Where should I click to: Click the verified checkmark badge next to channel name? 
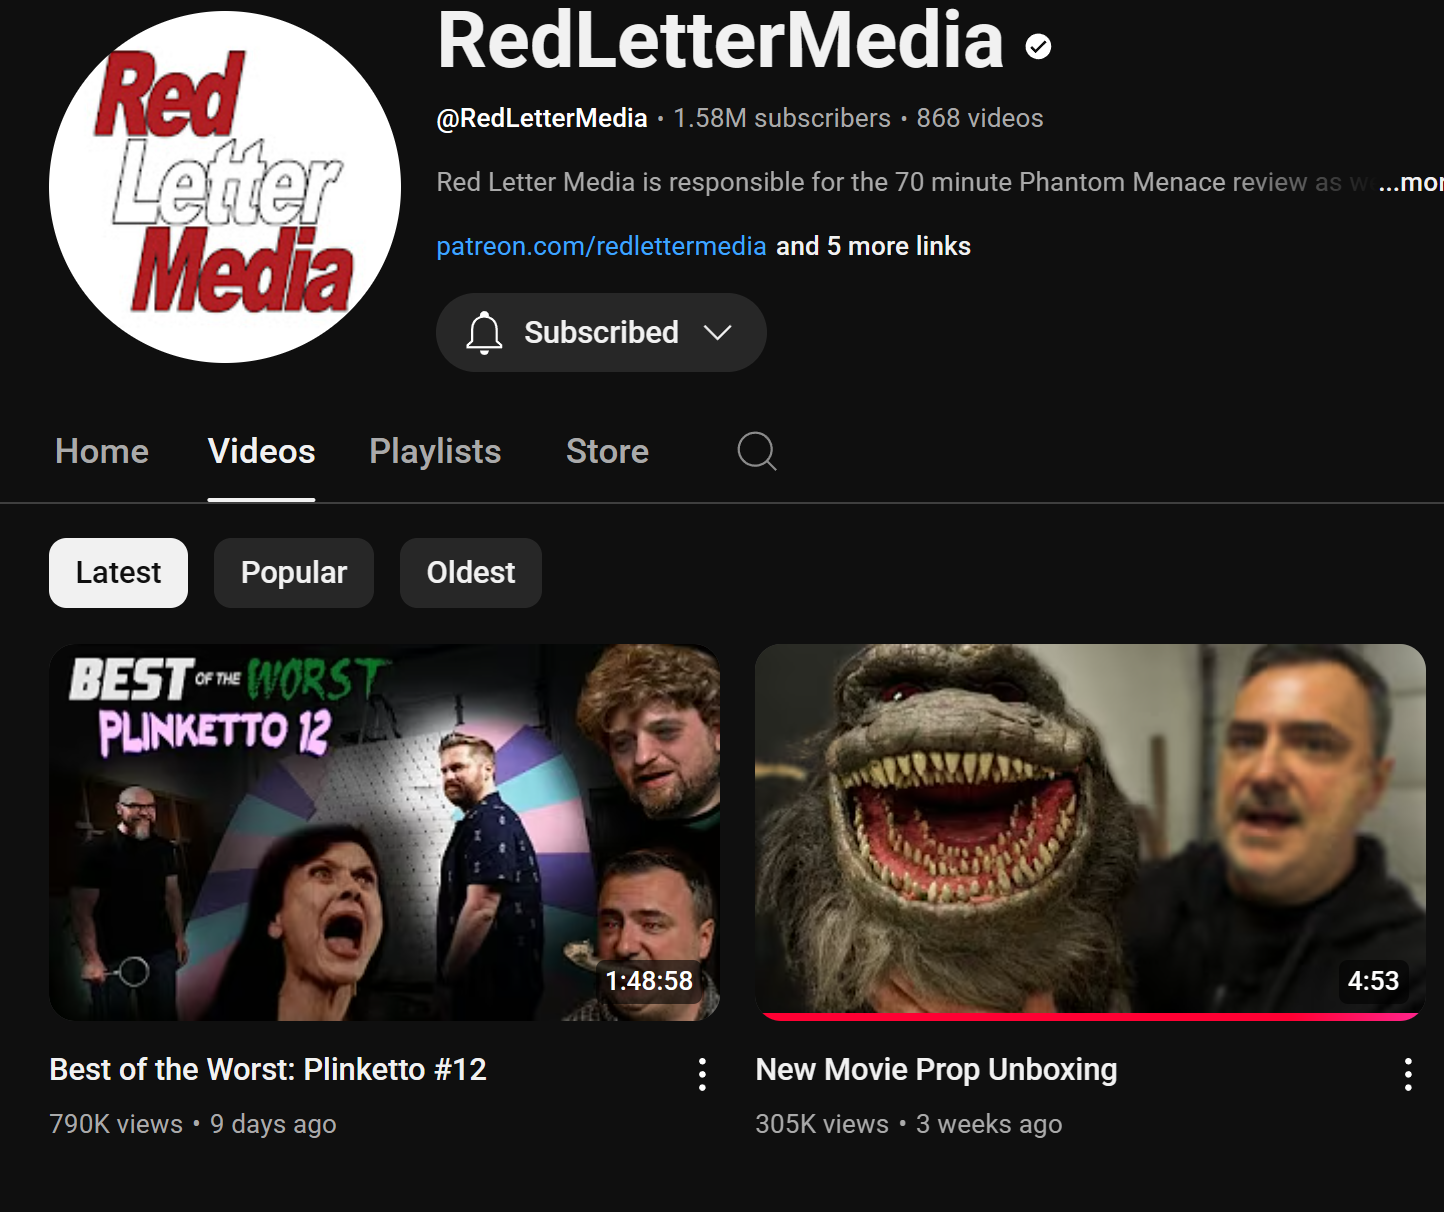[1039, 46]
